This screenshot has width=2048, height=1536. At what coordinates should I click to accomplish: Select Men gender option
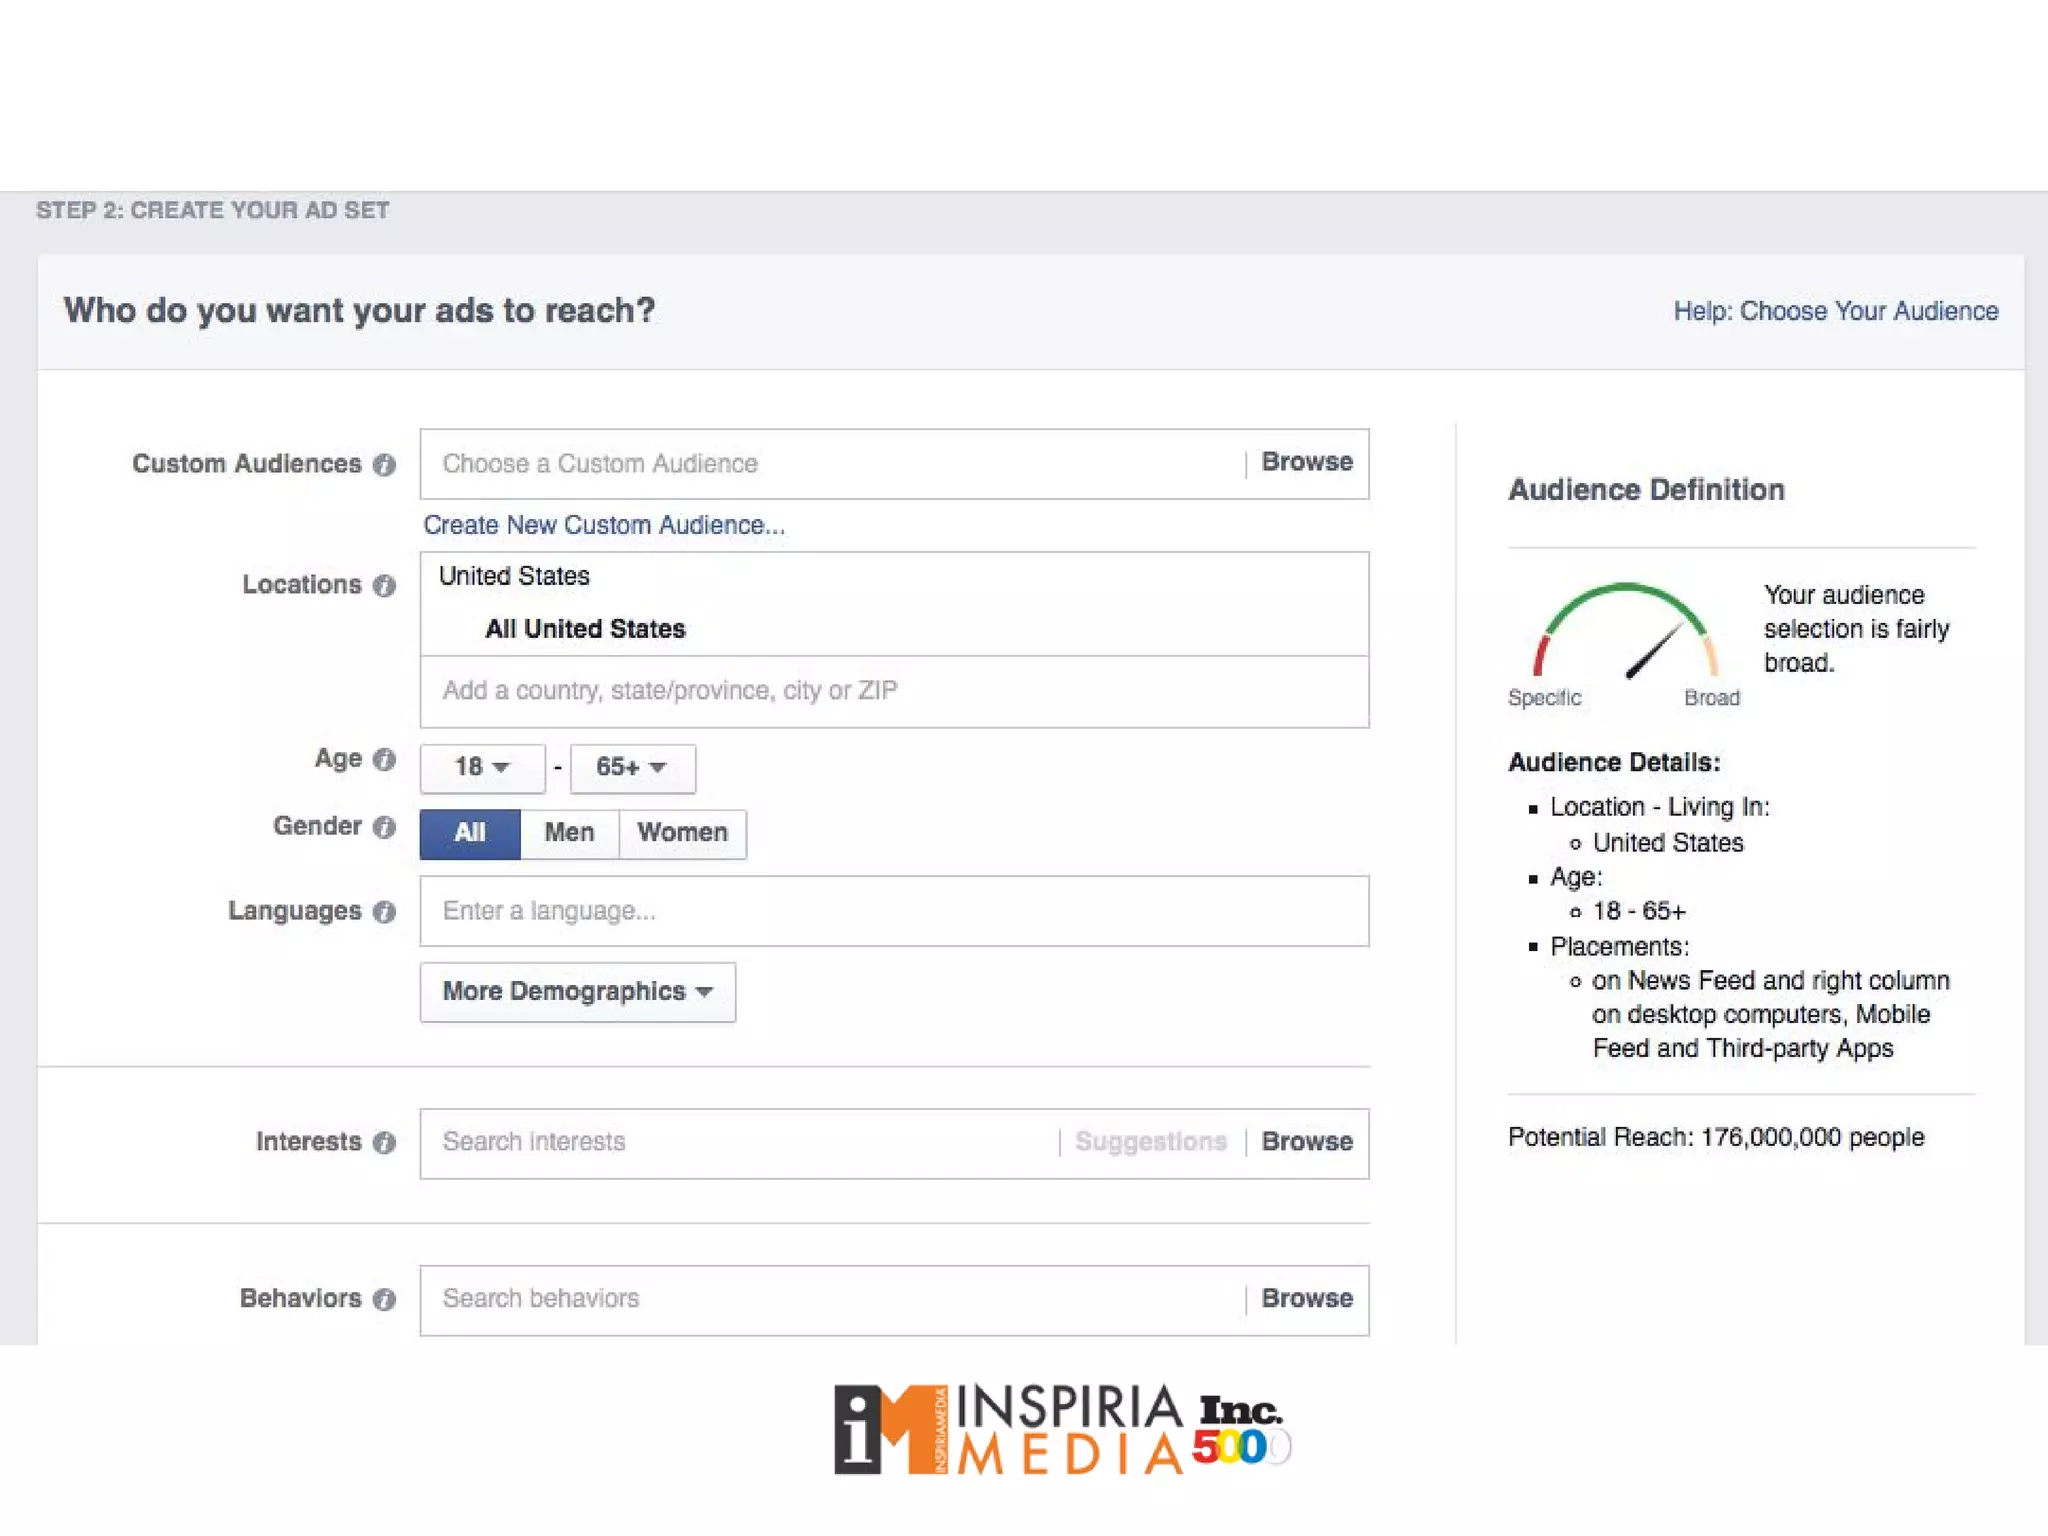pos(569,834)
